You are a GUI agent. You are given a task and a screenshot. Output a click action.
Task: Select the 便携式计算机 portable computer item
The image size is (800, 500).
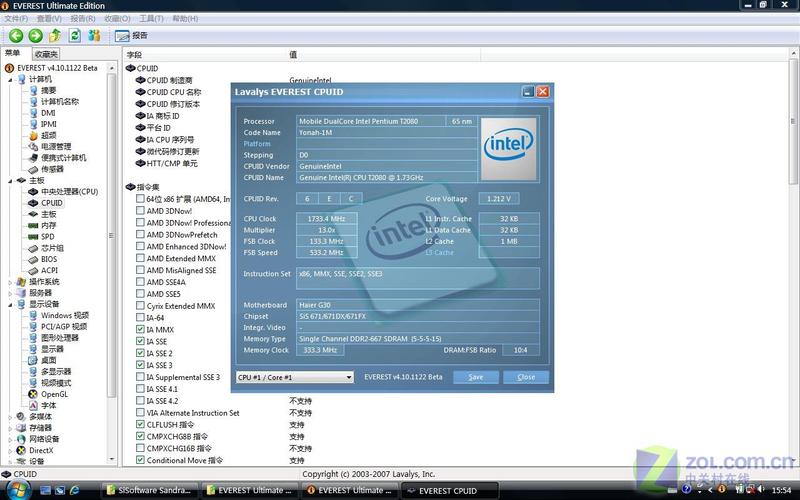coord(63,158)
